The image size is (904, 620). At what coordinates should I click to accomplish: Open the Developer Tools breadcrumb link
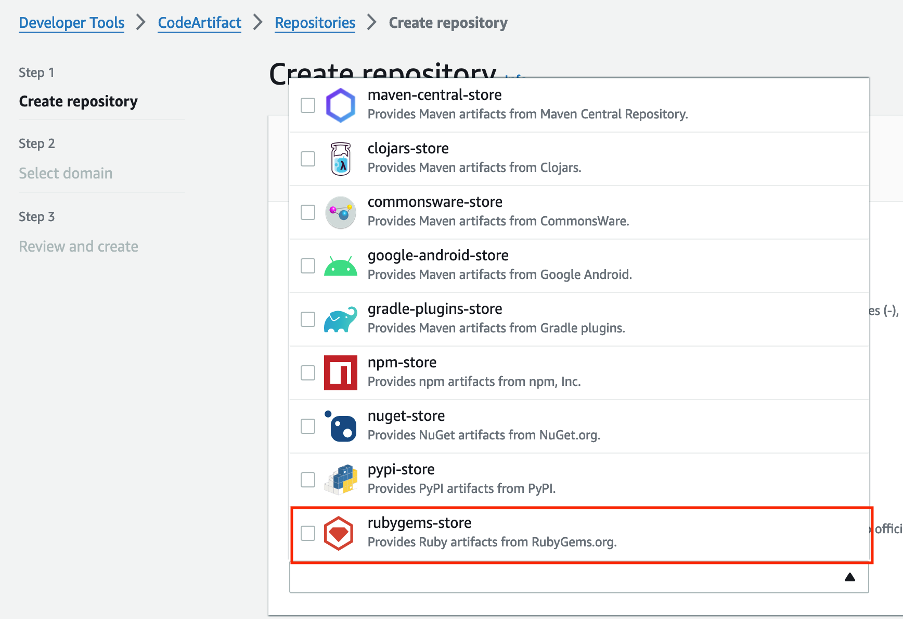[x=71, y=22]
